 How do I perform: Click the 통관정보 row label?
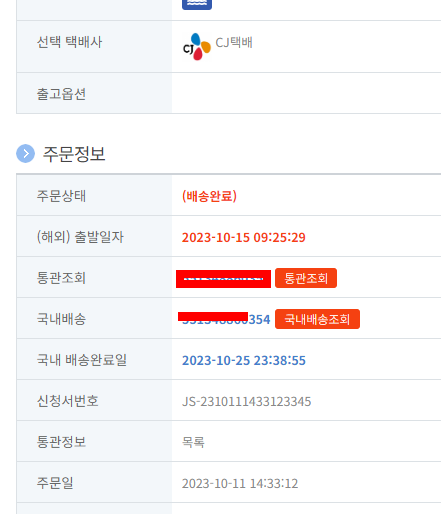point(61,442)
